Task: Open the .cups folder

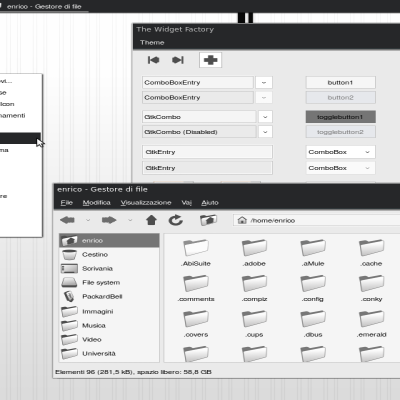Action: pos(254,324)
